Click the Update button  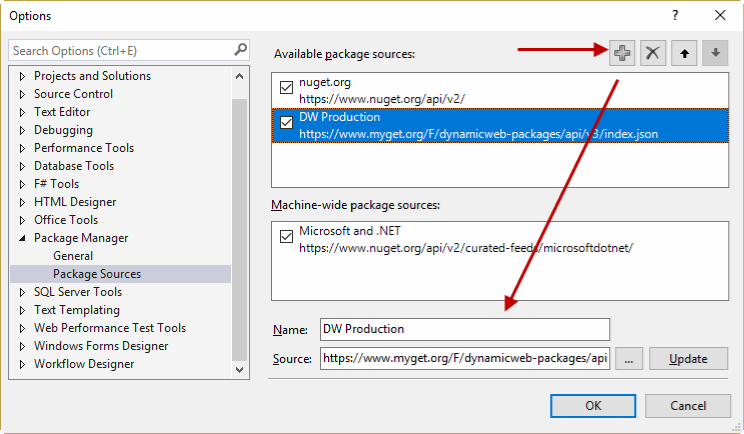688,358
